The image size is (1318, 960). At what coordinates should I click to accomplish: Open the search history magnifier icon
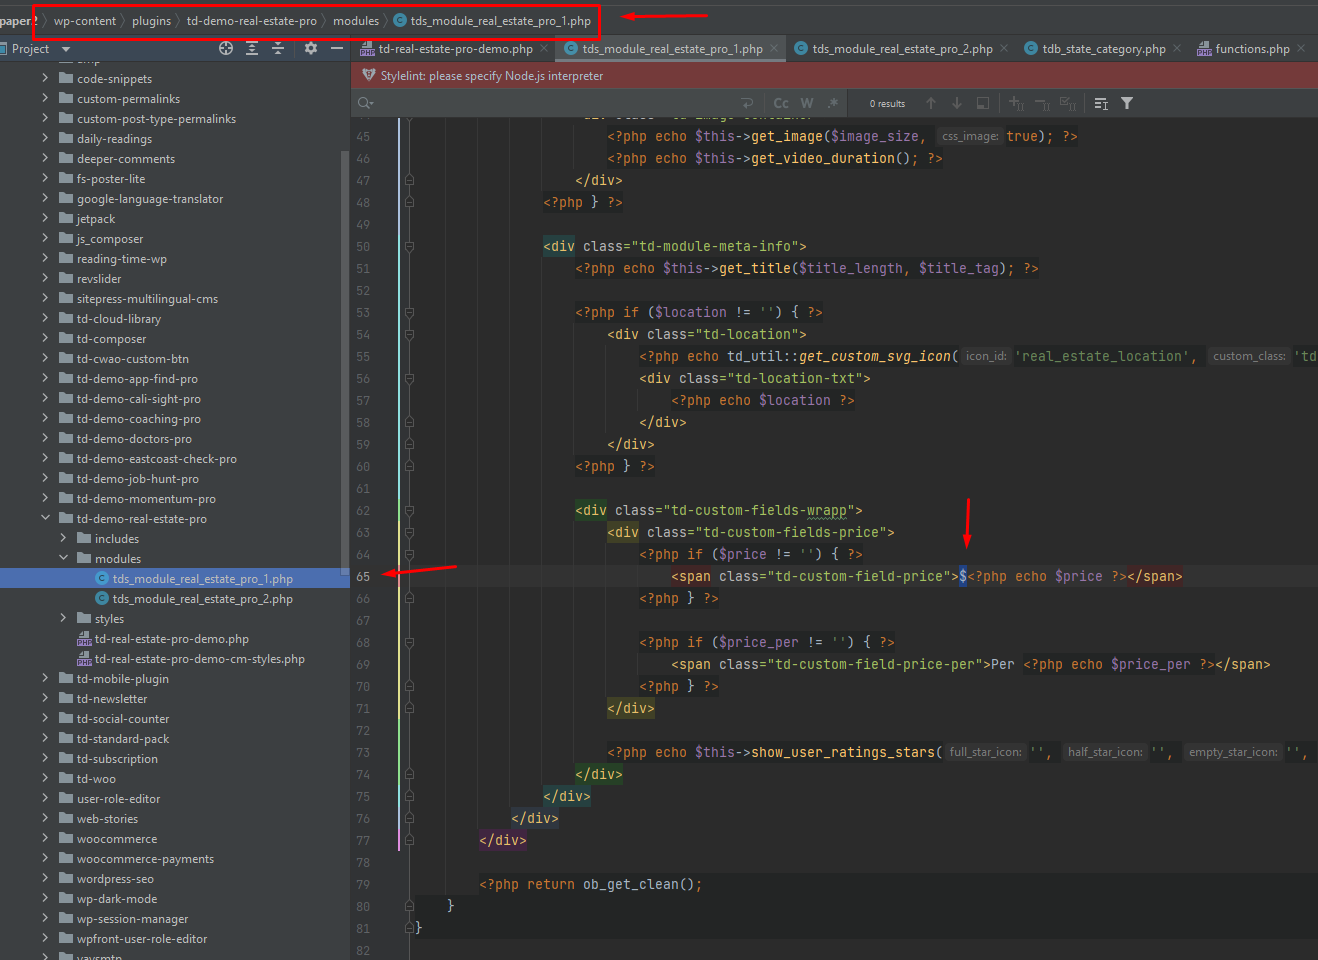pos(365,103)
